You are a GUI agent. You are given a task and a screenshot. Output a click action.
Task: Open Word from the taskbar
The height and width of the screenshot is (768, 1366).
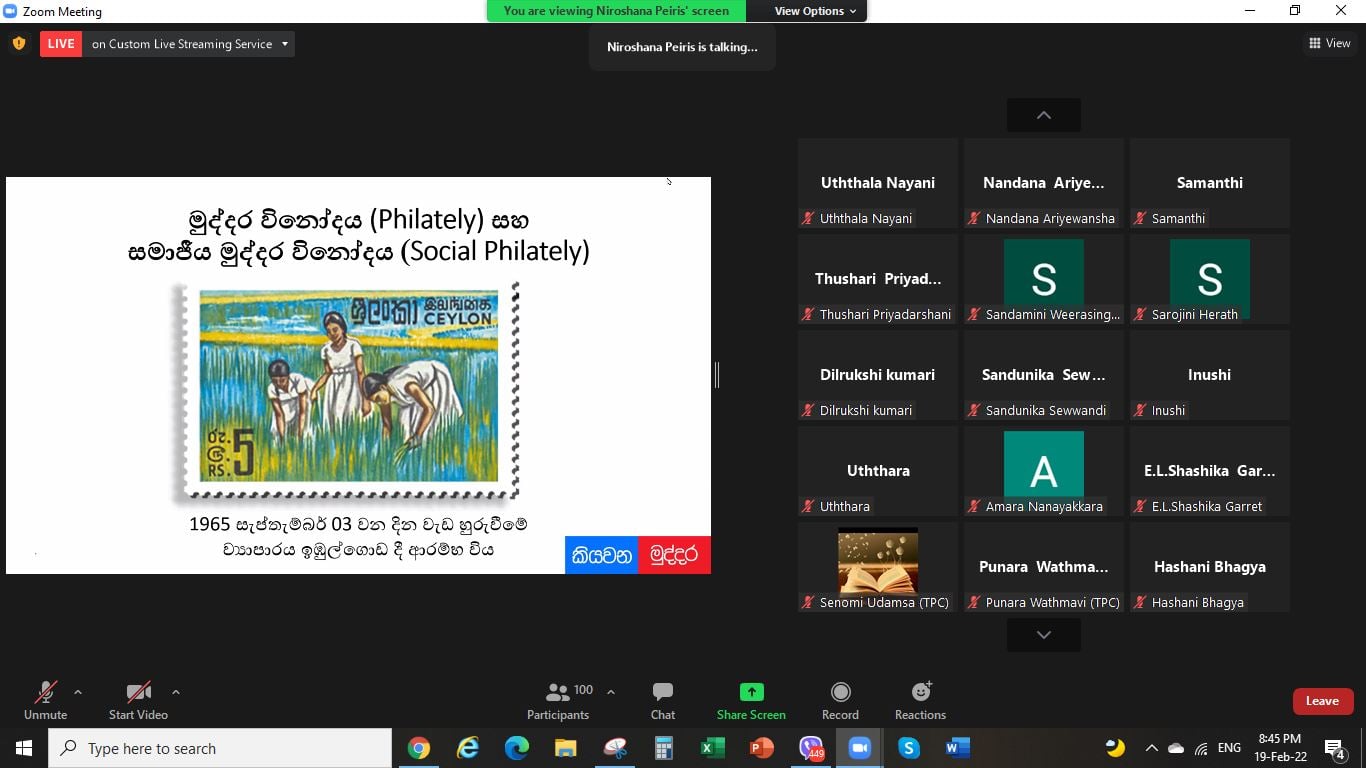pyautogui.click(x=958, y=748)
